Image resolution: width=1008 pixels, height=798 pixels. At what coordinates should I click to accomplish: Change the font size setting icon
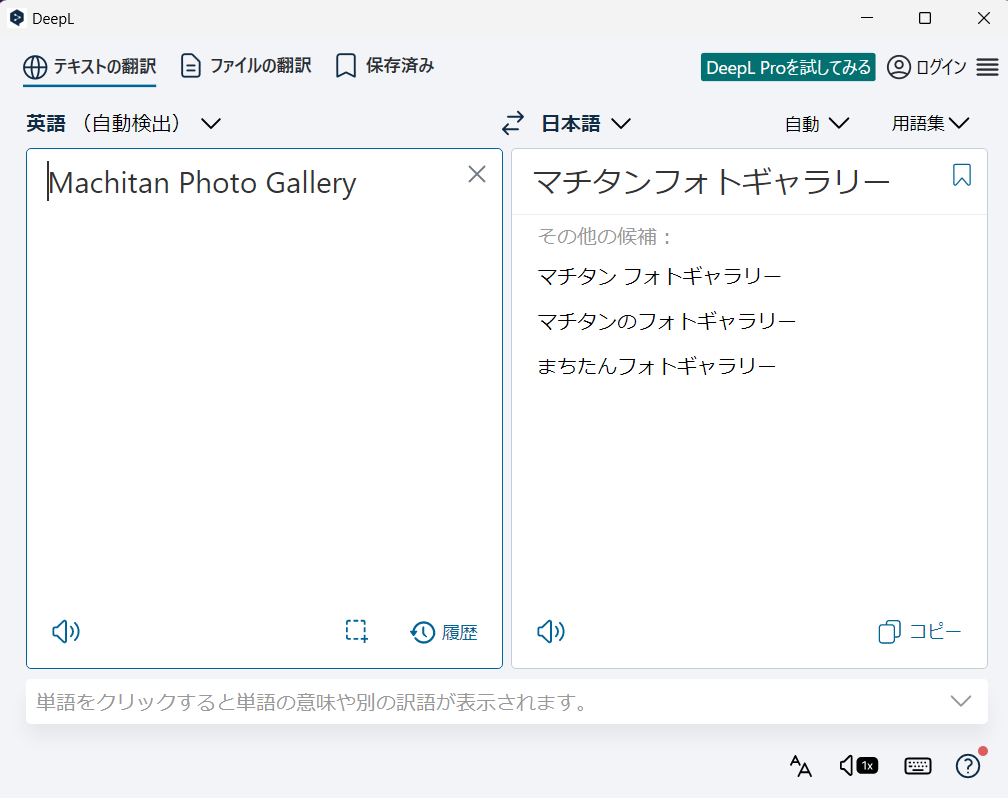[x=800, y=766]
